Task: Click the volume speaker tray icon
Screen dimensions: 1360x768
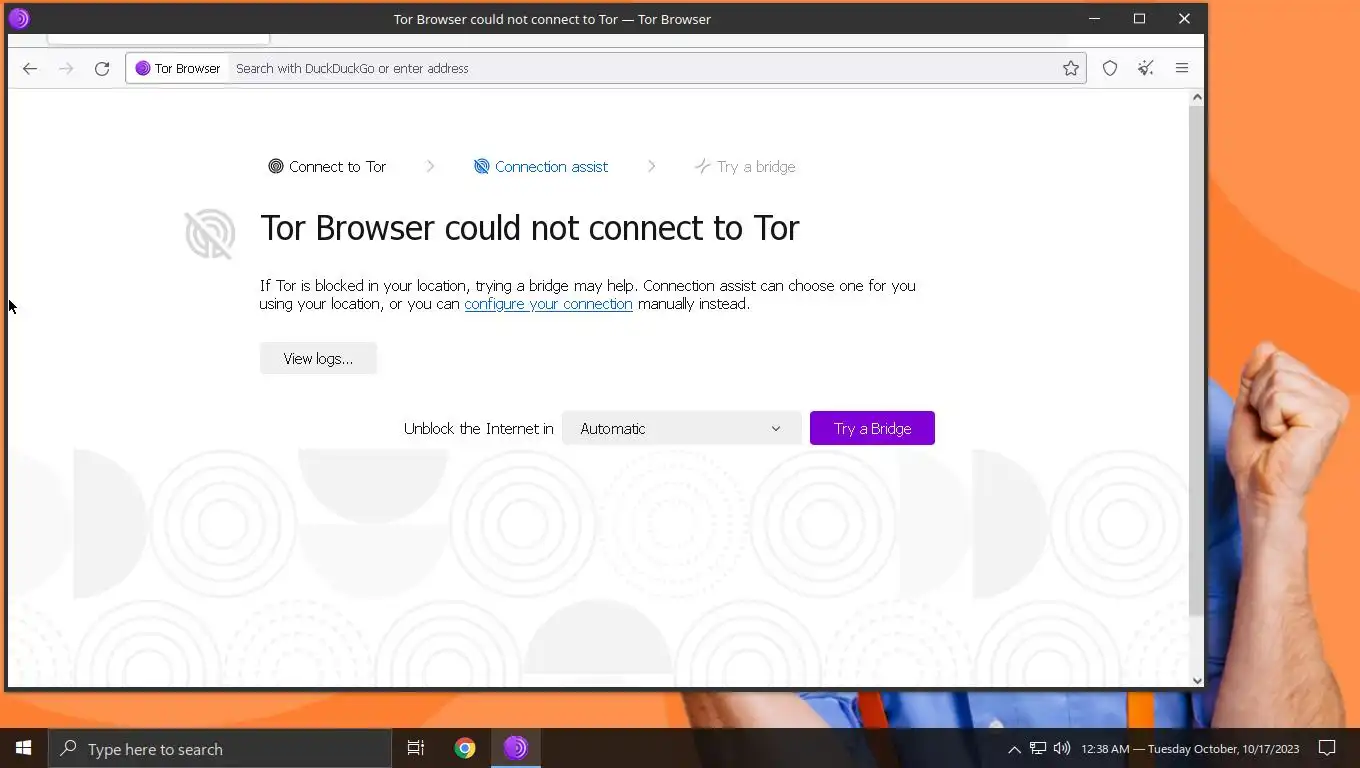Action: point(1062,748)
